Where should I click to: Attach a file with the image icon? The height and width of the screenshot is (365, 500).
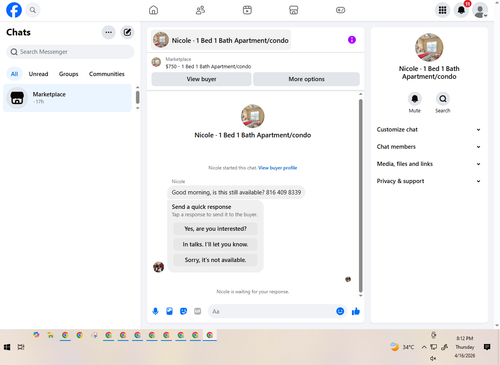click(x=169, y=311)
